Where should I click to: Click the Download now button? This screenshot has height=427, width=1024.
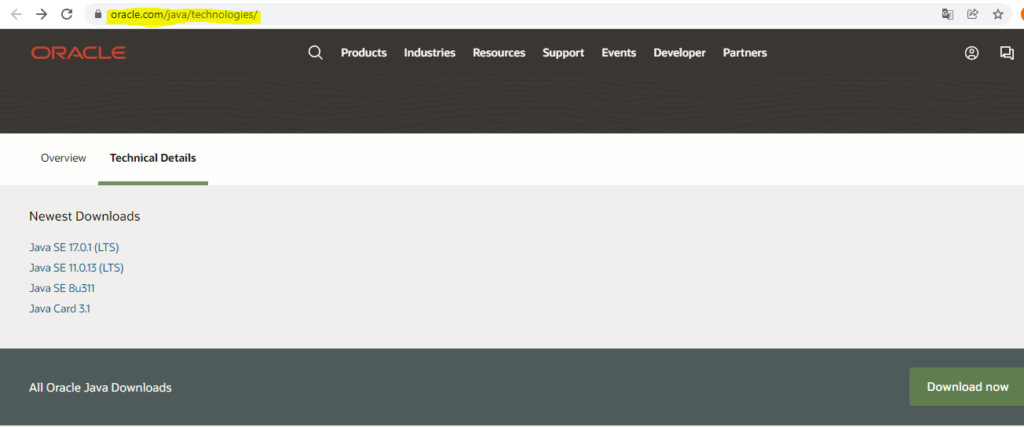tap(967, 387)
